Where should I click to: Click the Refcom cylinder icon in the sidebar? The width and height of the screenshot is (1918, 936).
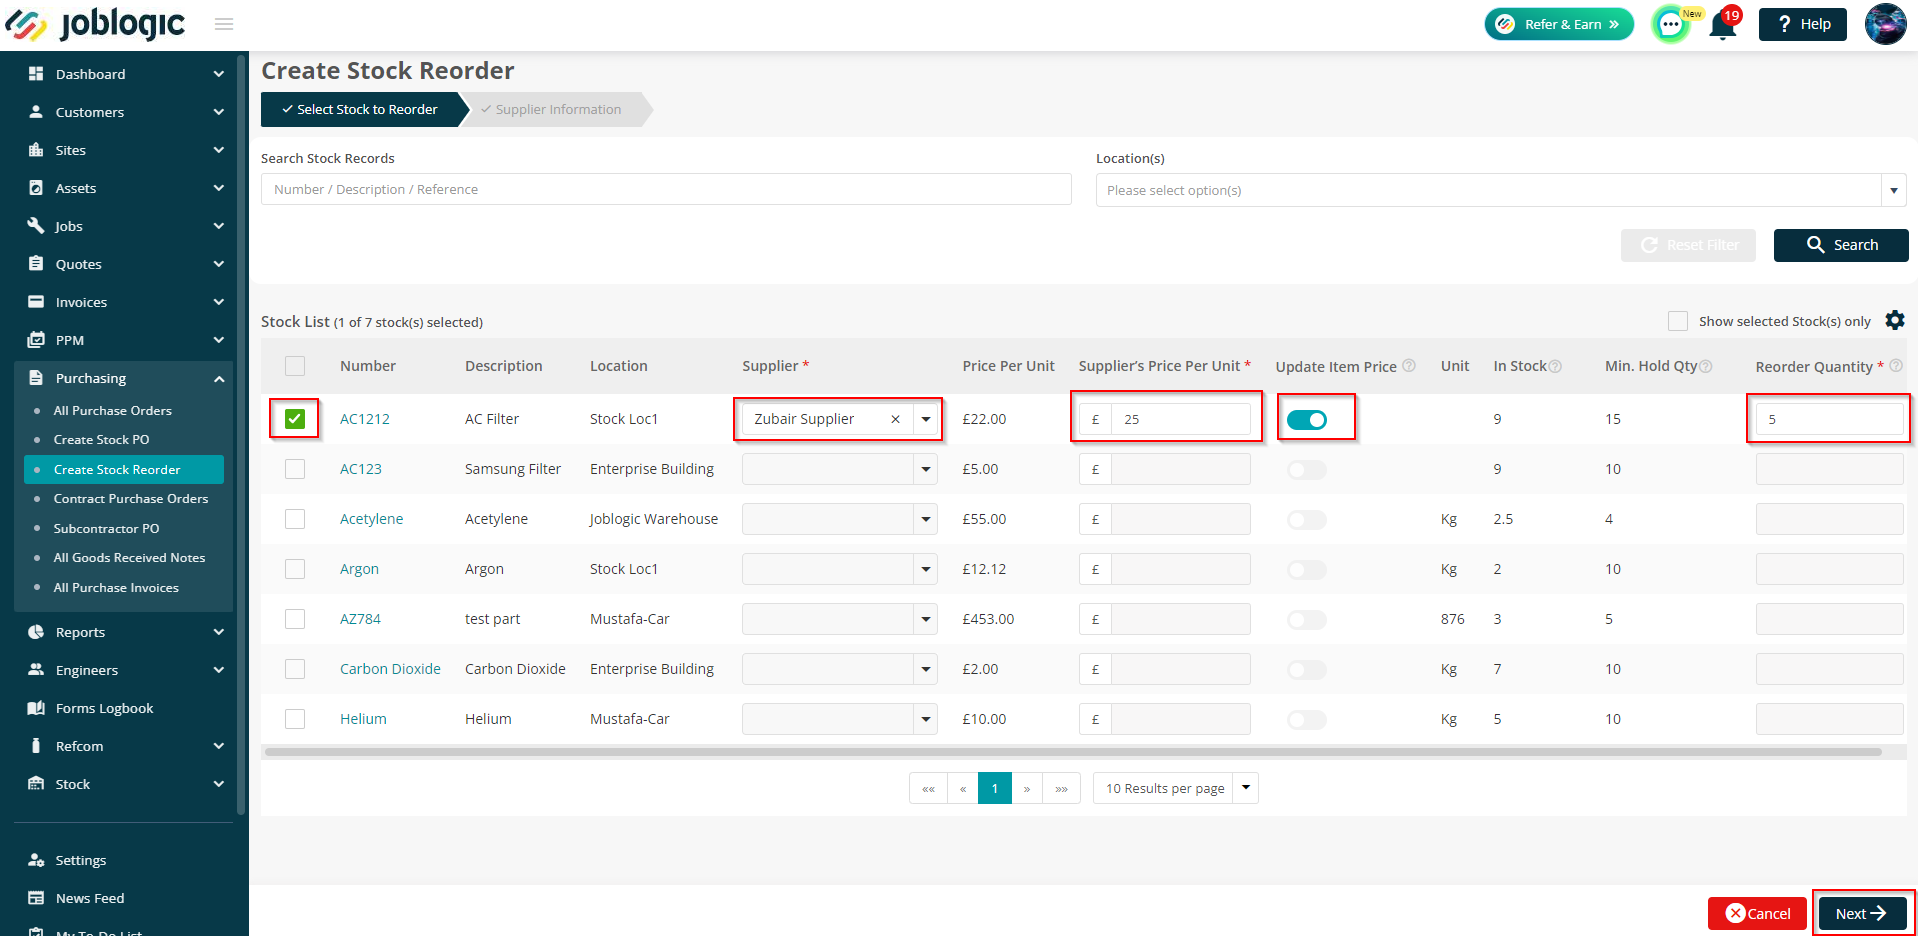pyautogui.click(x=36, y=746)
